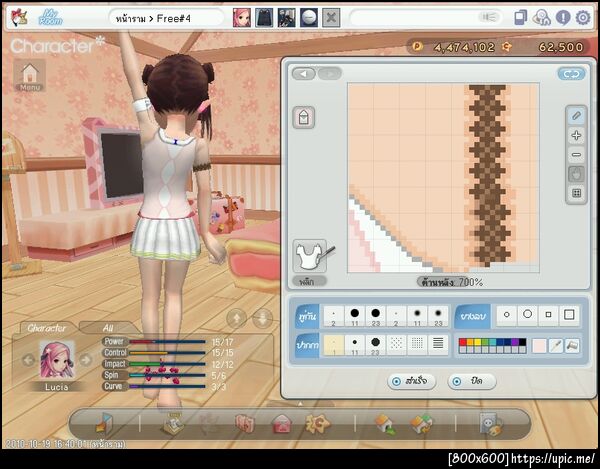The width and height of the screenshot is (600, 469).
Task: Select the small circle eraser
Action: pyautogui.click(x=507, y=315)
